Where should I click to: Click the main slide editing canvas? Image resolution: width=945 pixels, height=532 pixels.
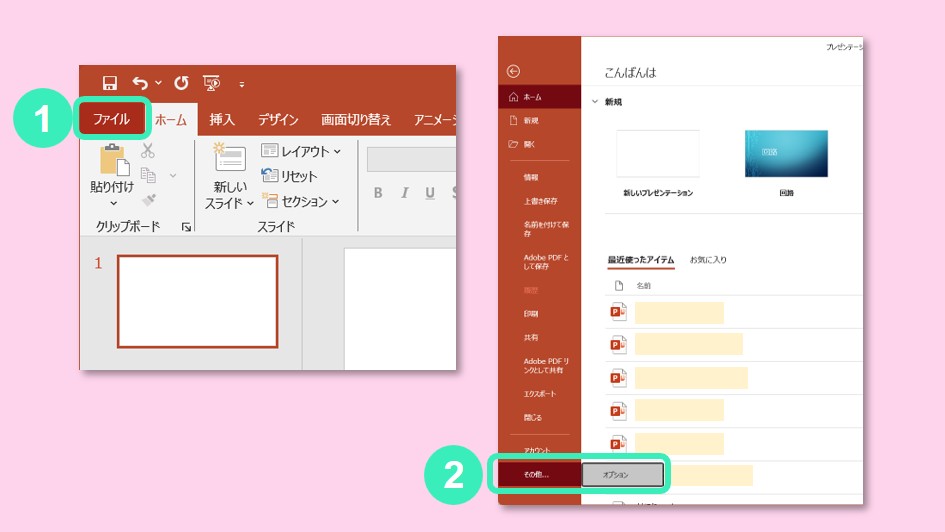tap(400, 308)
